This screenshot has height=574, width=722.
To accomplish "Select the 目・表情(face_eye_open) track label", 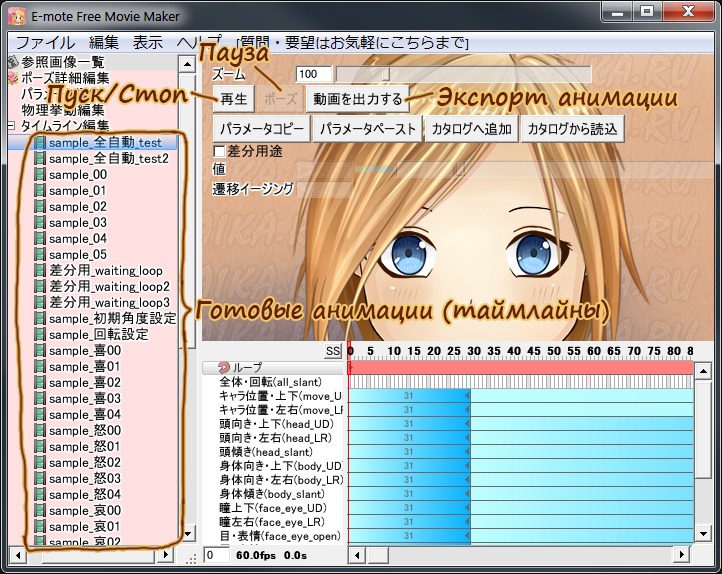I will point(280,536).
